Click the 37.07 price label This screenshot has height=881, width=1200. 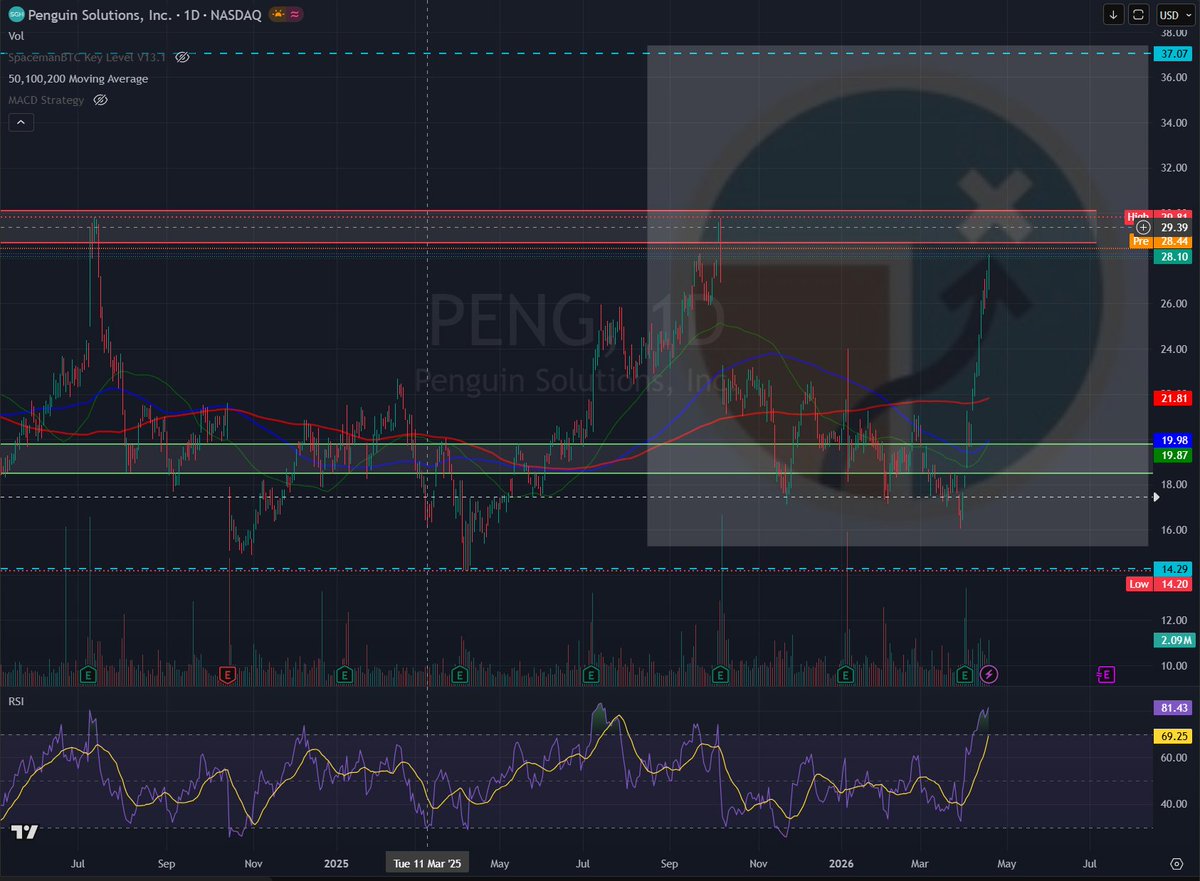pyautogui.click(x=1171, y=53)
